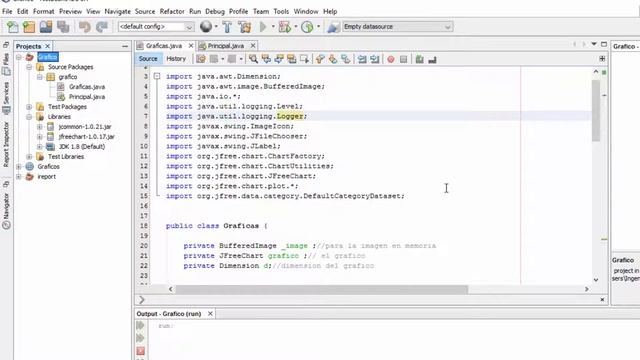Click red Stop icon in Output panel
The width and height of the screenshot is (640, 360).
click(140, 351)
